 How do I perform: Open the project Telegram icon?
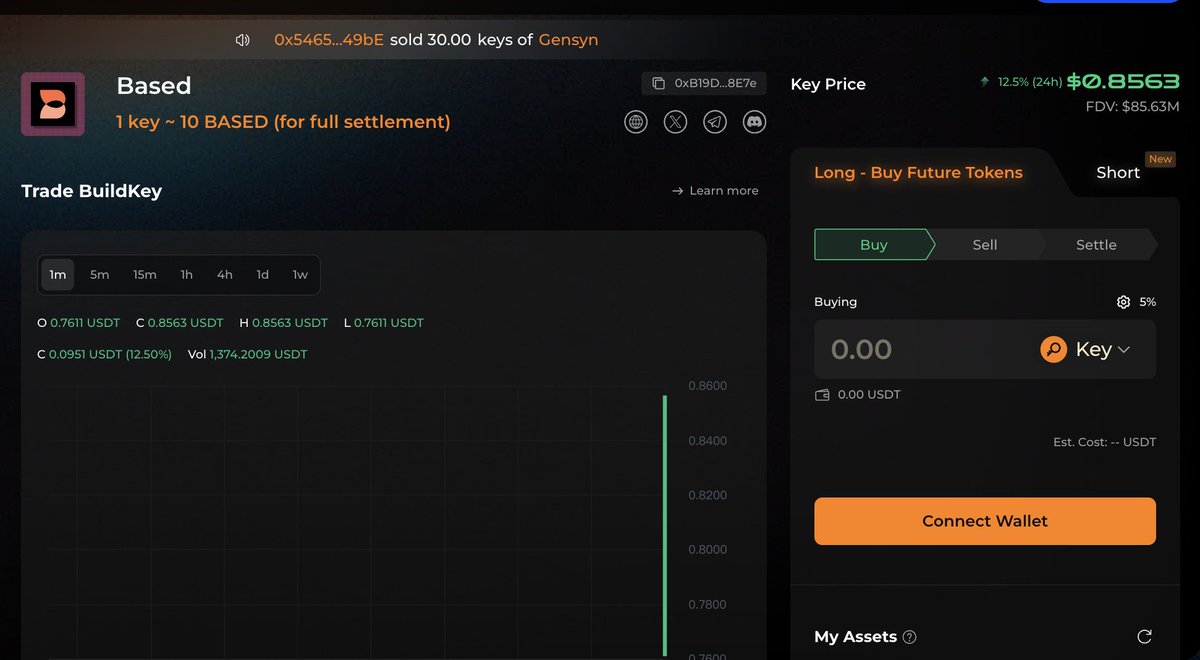point(715,122)
